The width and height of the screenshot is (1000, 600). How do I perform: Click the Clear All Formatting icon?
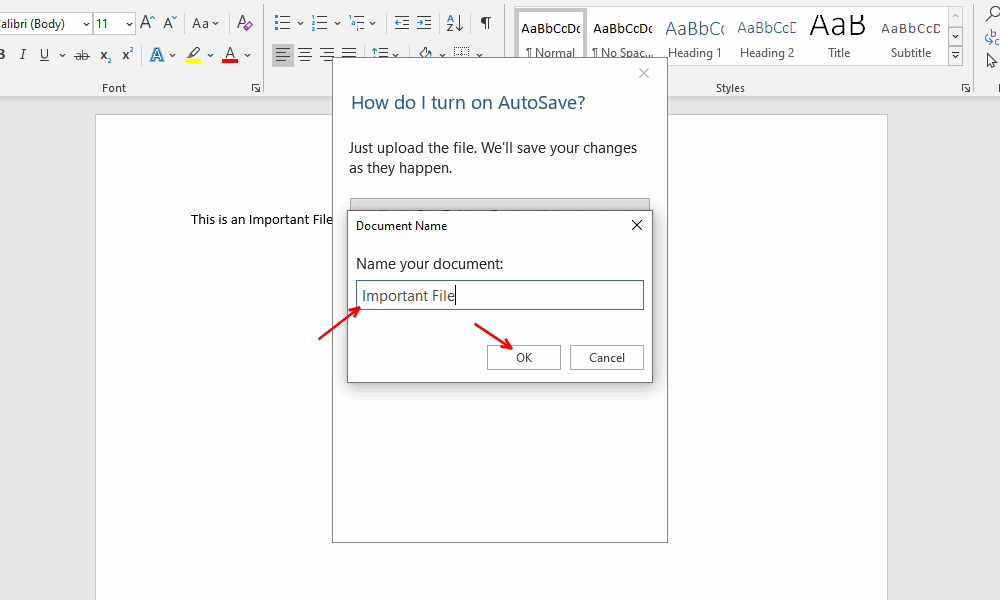pyautogui.click(x=245, y=23)
